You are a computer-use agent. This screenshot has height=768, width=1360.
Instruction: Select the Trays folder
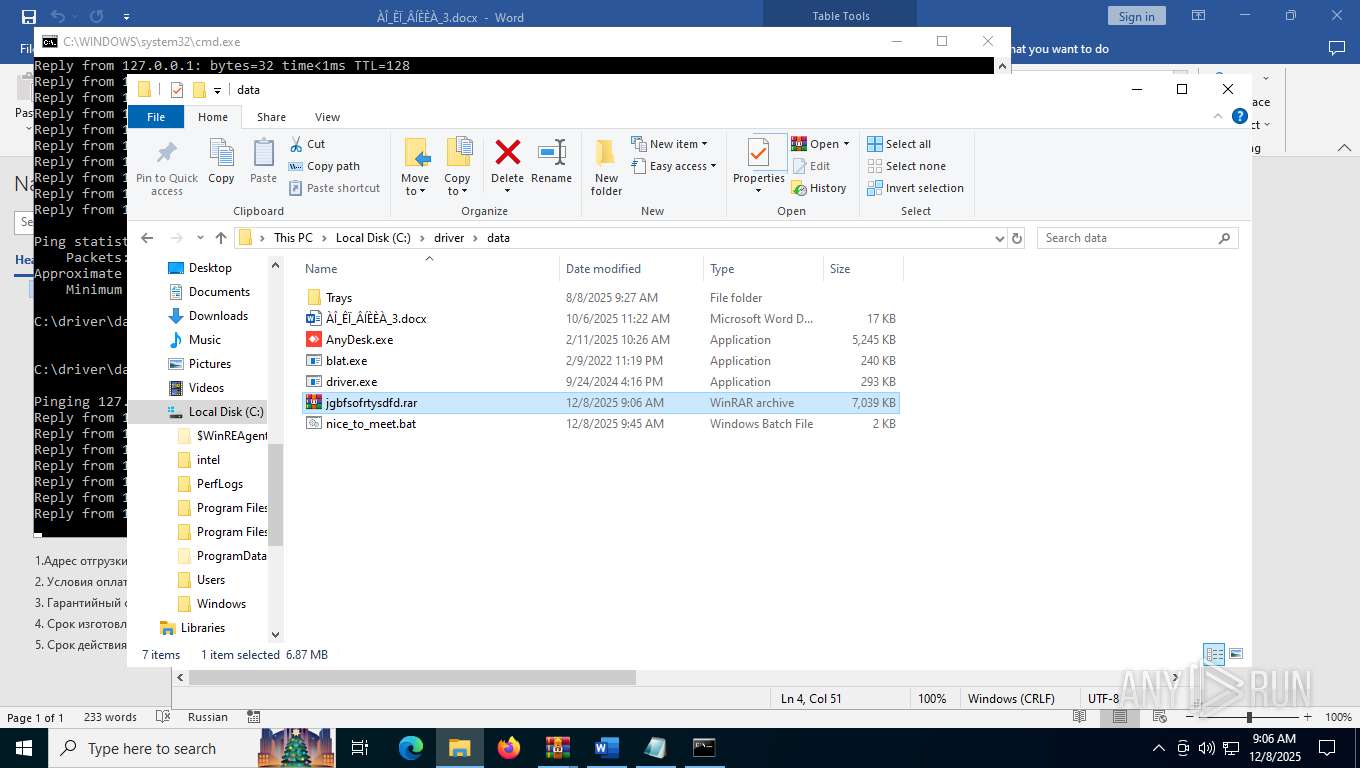point(339,298)
